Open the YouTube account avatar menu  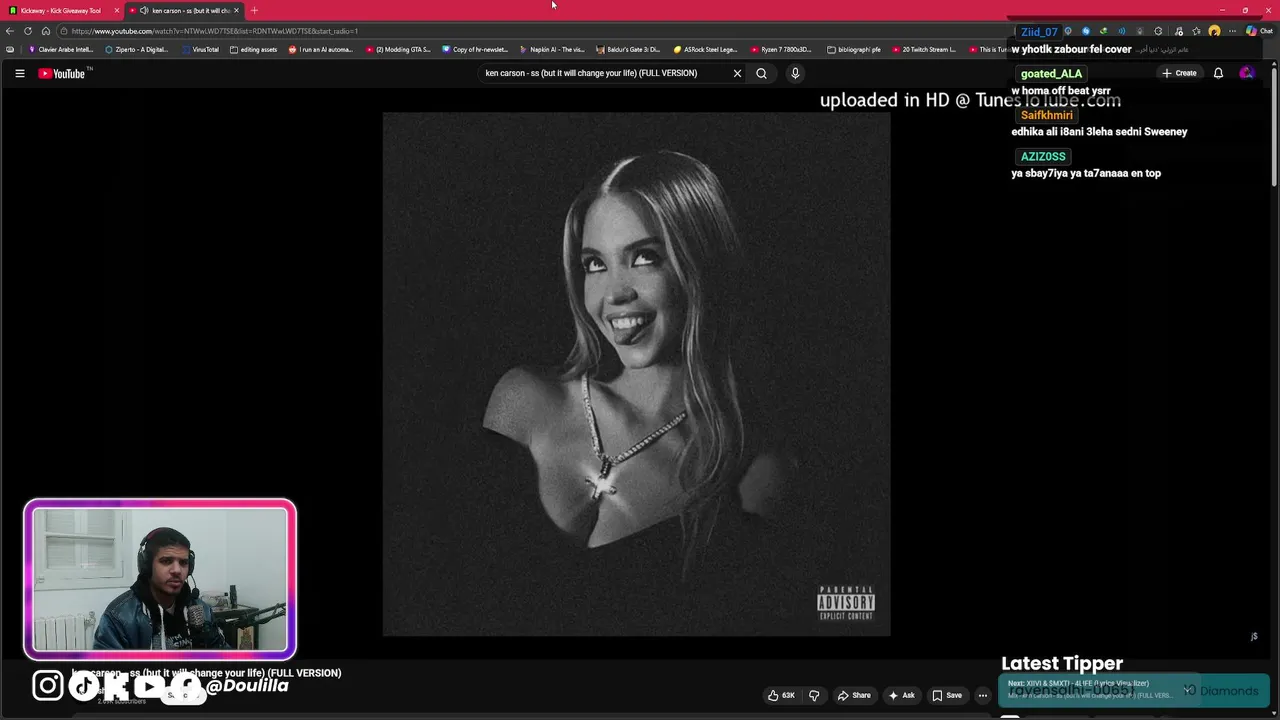click(1246, 73)
